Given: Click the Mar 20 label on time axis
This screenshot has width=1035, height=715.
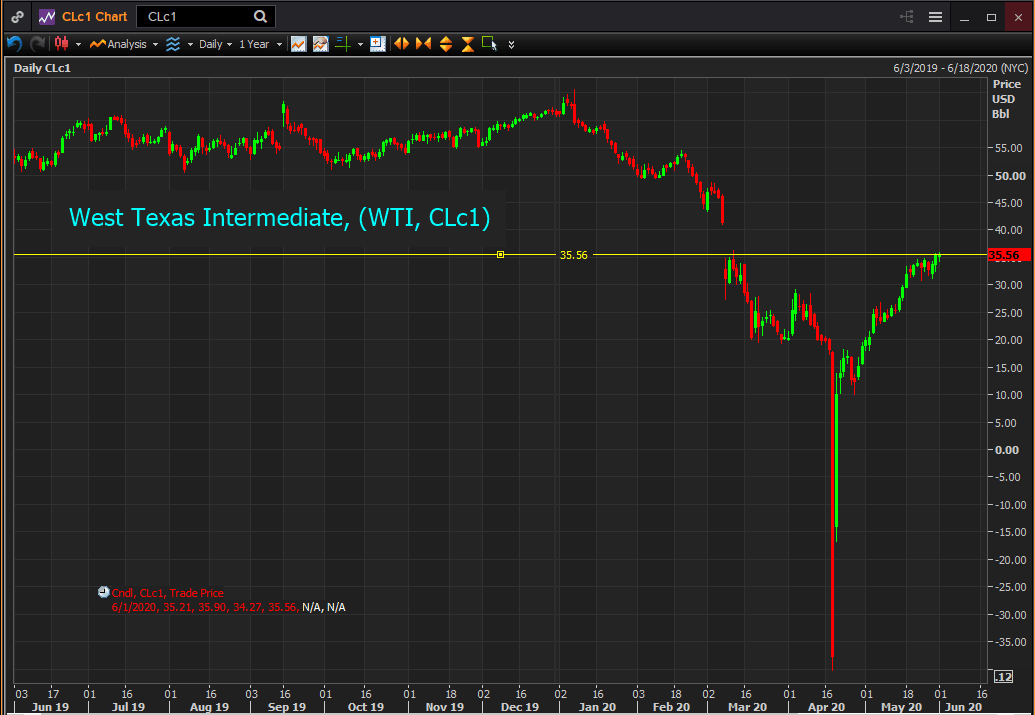Looking at the screenshot, I should point(747,706).
